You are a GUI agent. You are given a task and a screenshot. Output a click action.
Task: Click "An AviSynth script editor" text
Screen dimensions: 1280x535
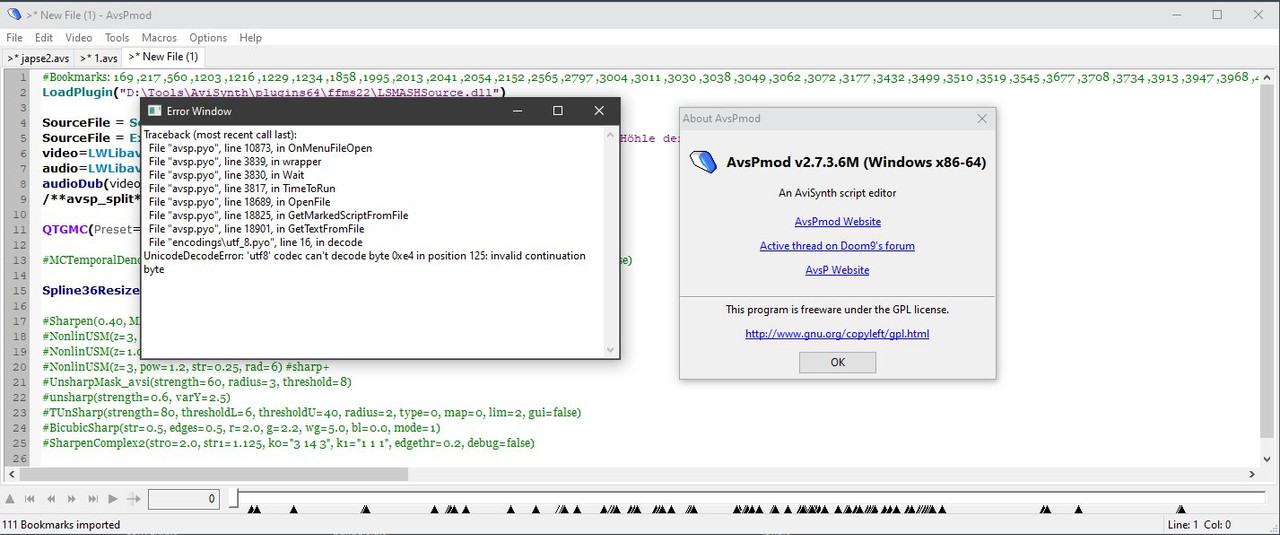click(x=837, y=193)
